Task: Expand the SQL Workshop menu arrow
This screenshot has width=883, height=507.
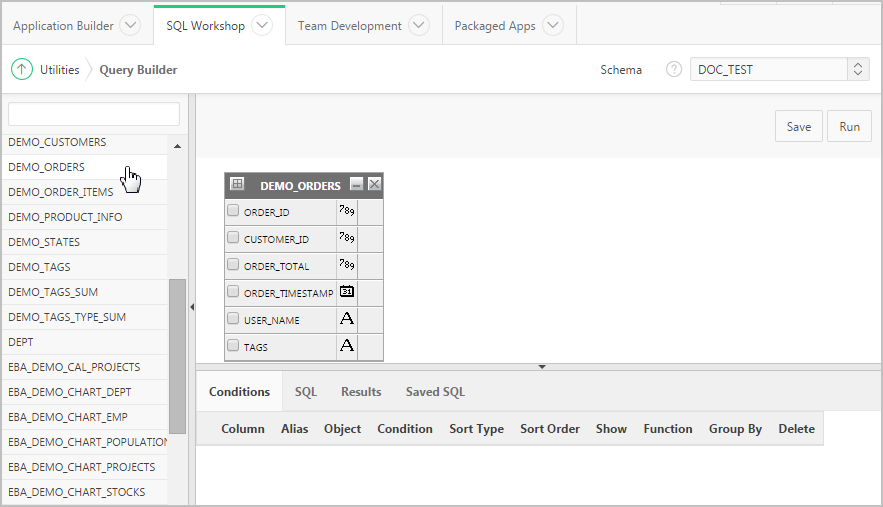Action: [262, 26]
